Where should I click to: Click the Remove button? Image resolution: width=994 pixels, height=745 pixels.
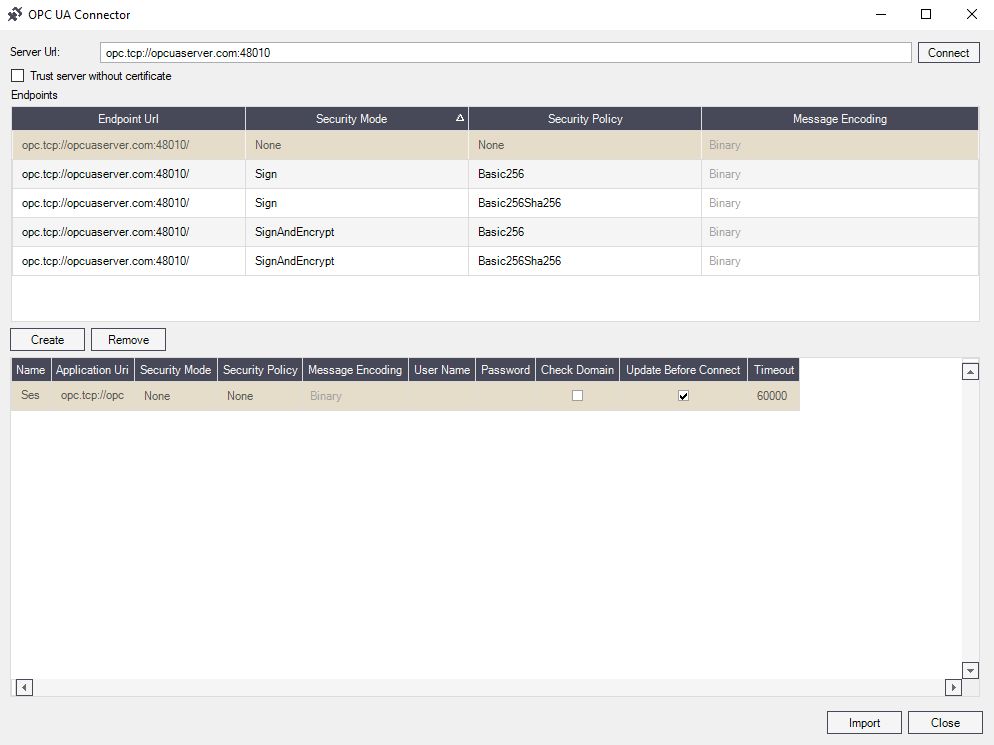click(x=128, y=339)
